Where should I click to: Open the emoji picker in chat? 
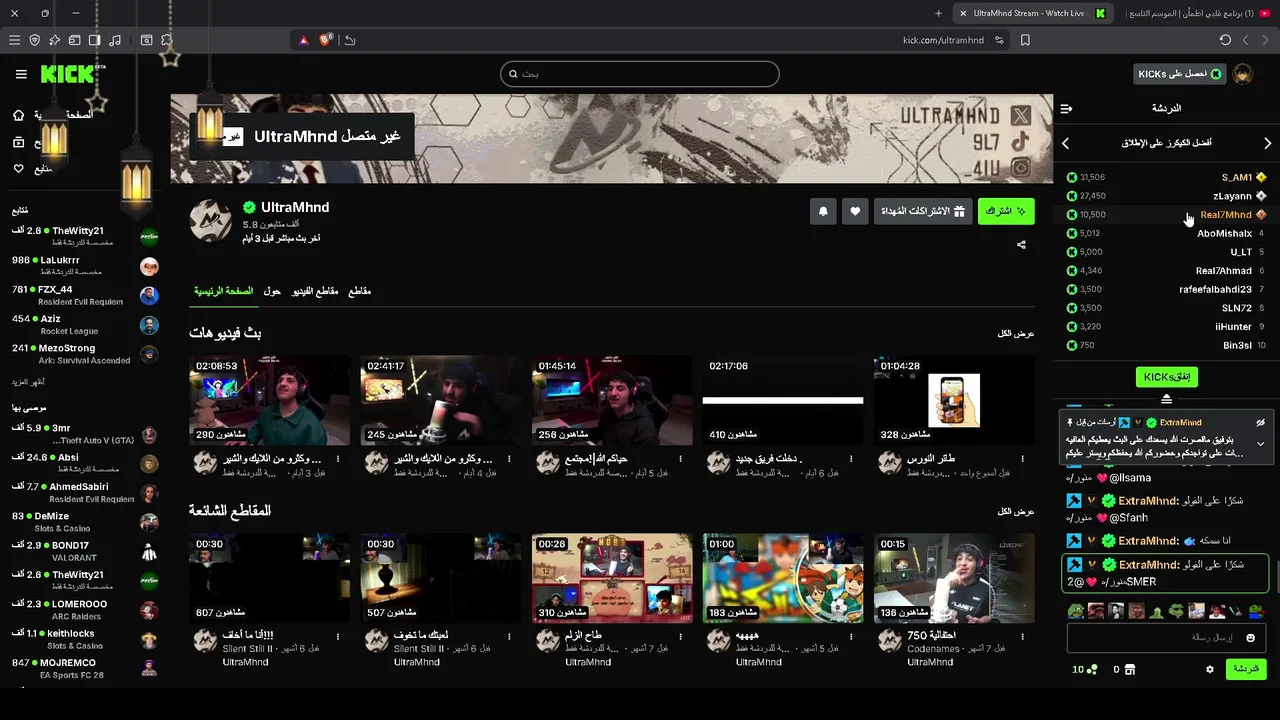(1249, 637)
